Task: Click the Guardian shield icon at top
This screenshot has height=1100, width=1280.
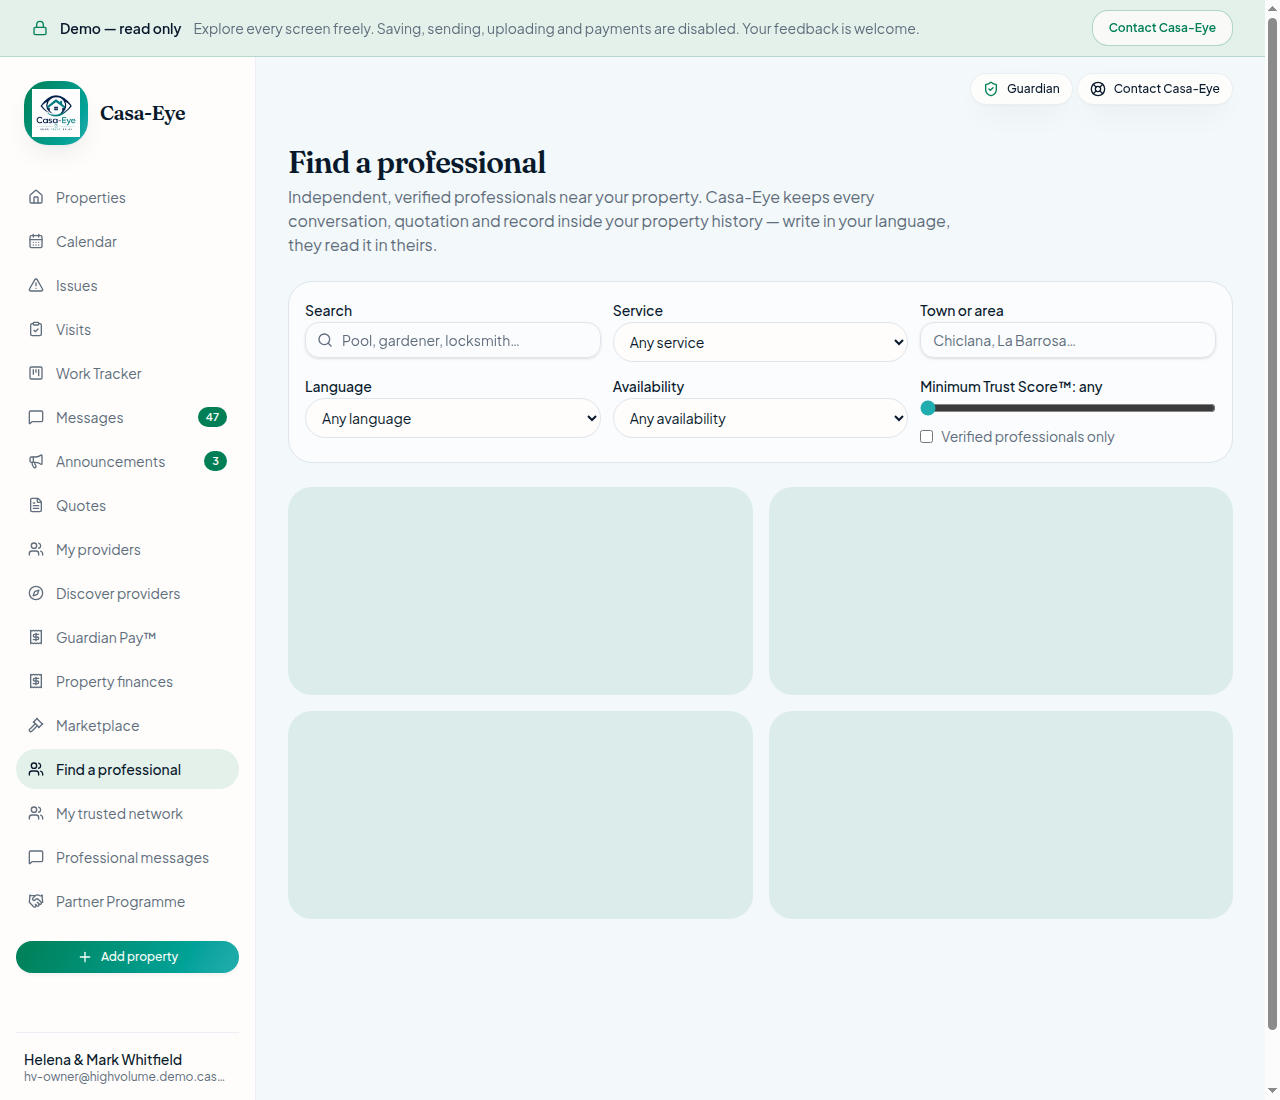Action: (x=991, y=89)
